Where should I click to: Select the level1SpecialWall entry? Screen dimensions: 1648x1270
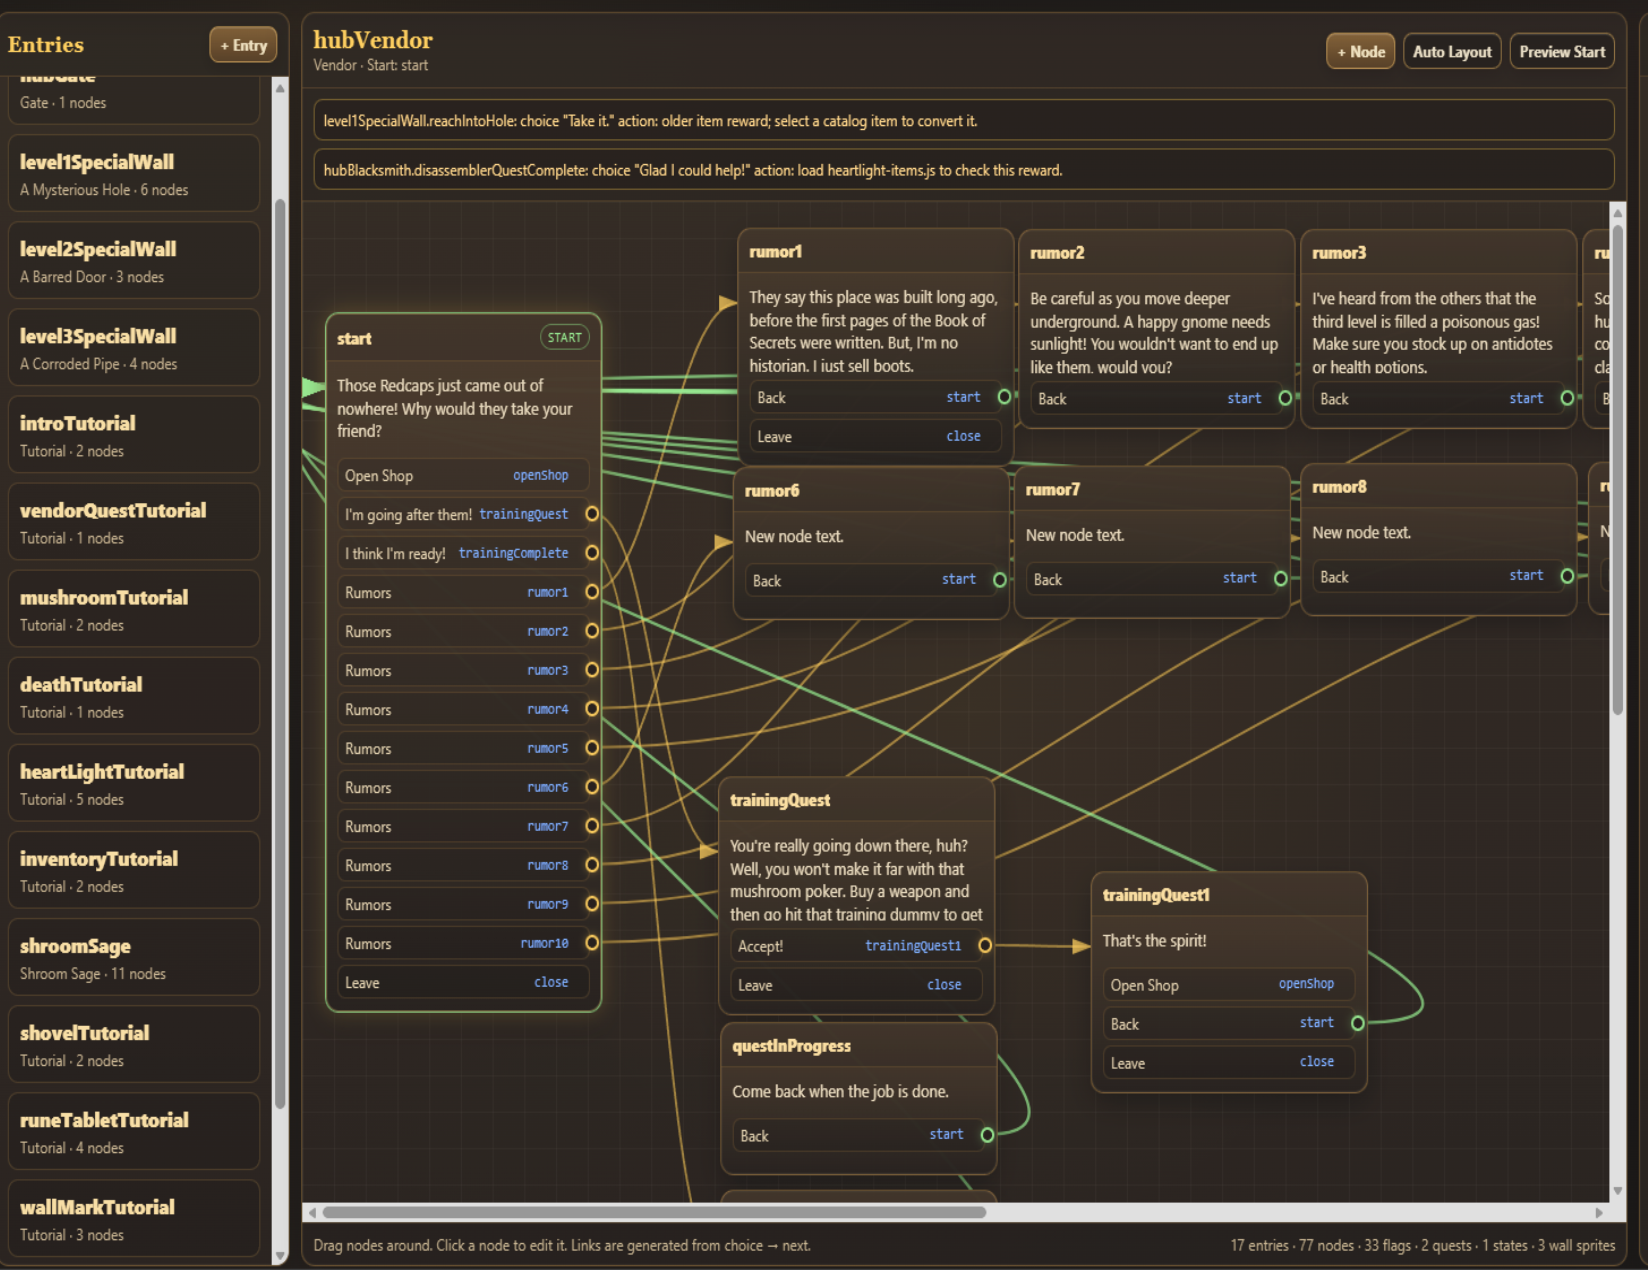(134, 174)
